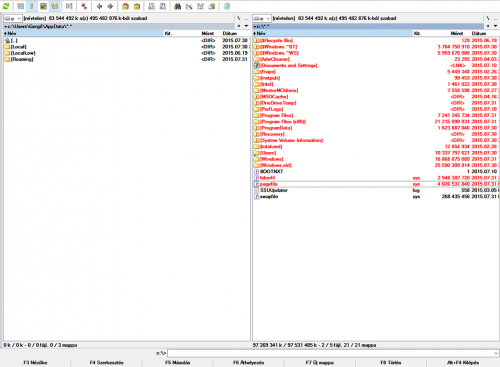The height and width of the screenshot is (367, 500).
Task: Go back with the left arrow icon
Action: pos(99,6)
